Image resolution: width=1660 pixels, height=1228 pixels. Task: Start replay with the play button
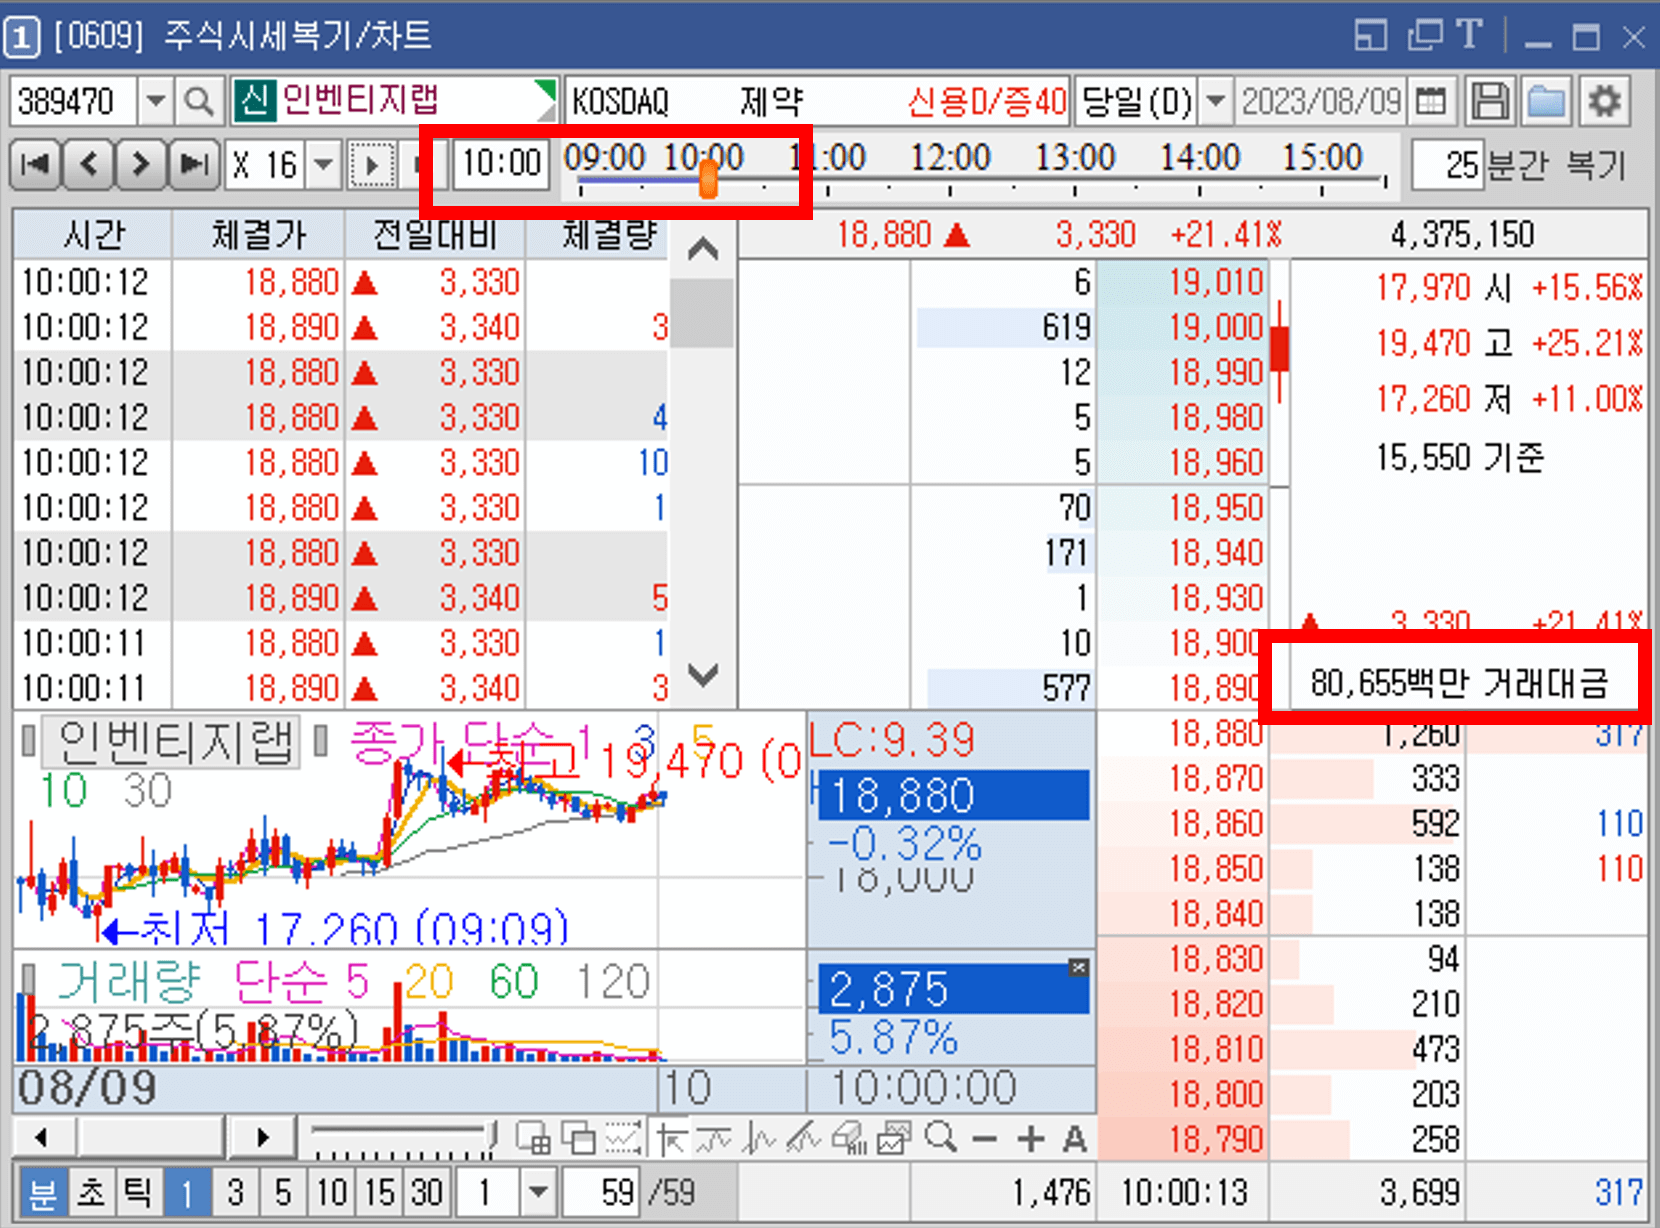373,164
